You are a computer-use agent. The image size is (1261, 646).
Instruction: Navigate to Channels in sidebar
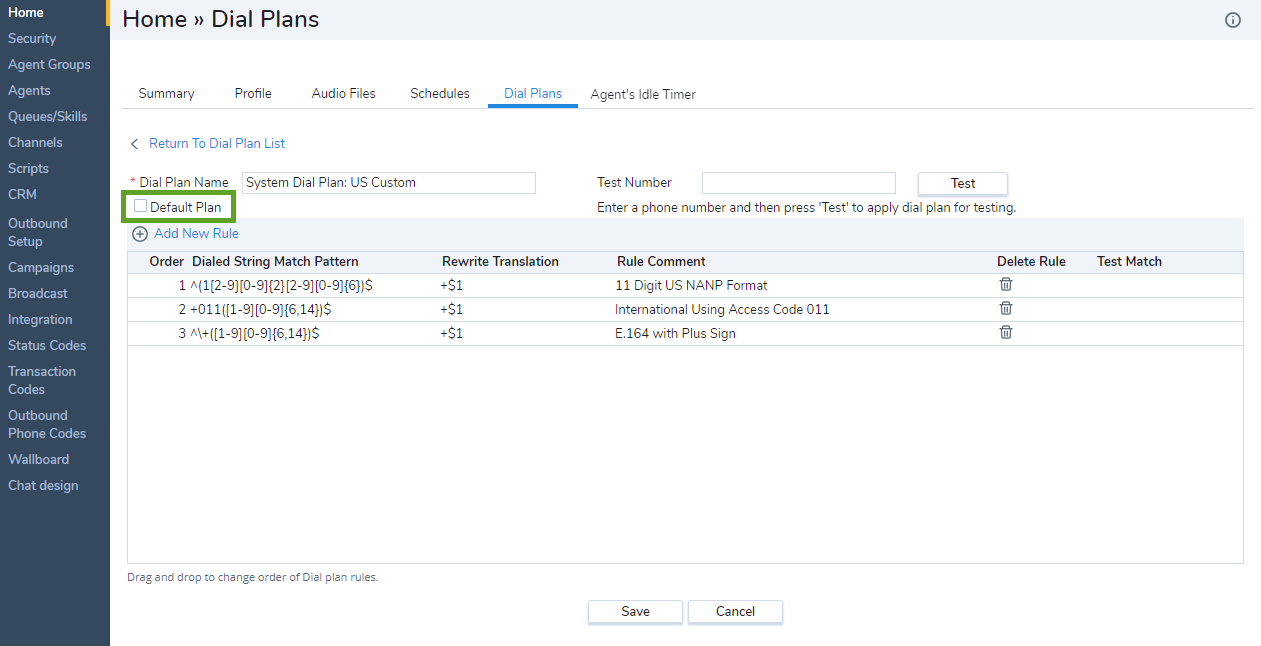click(x=35, y=143)
